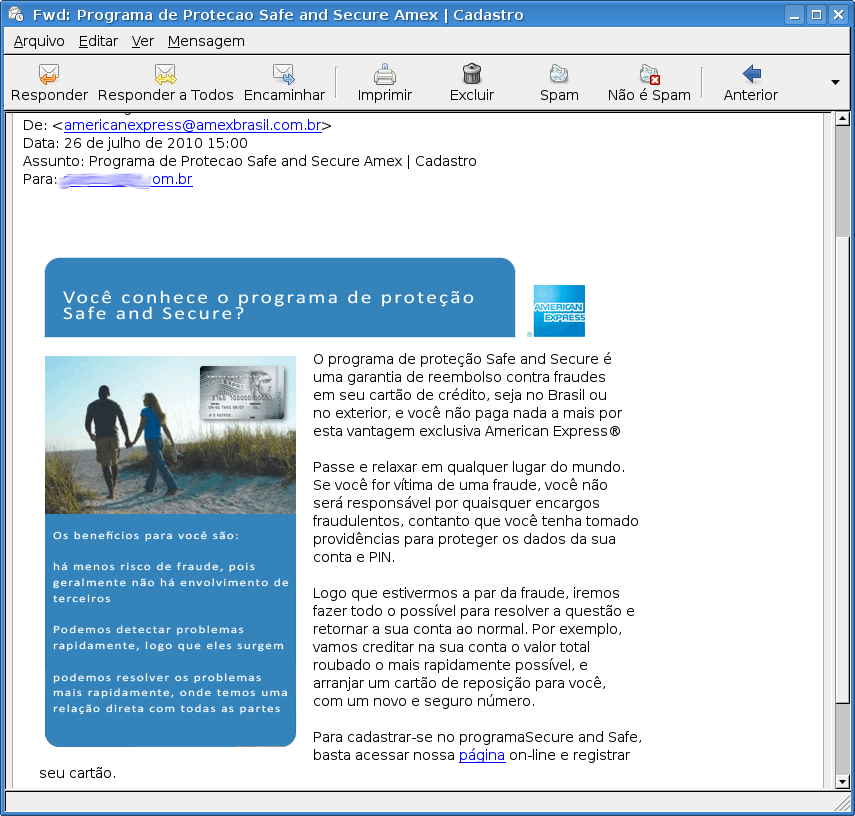
Task: Click the text "podemos resolver os problemas"
Action: [157, 677]
